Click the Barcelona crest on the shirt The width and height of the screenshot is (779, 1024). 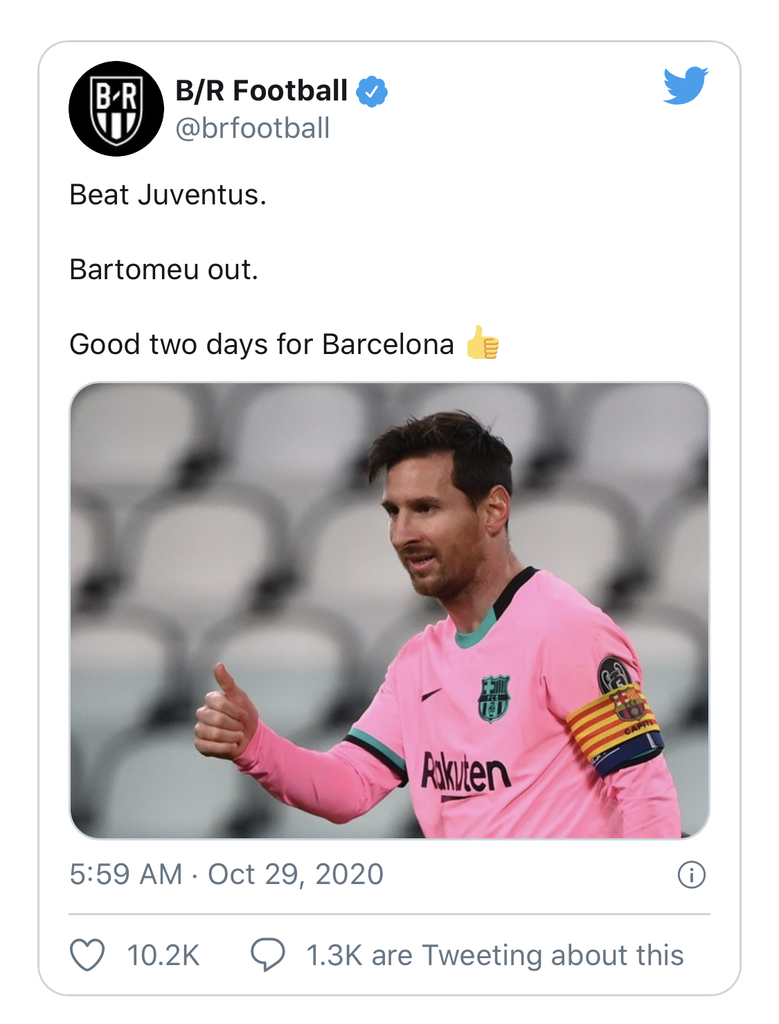coord(494,699)
